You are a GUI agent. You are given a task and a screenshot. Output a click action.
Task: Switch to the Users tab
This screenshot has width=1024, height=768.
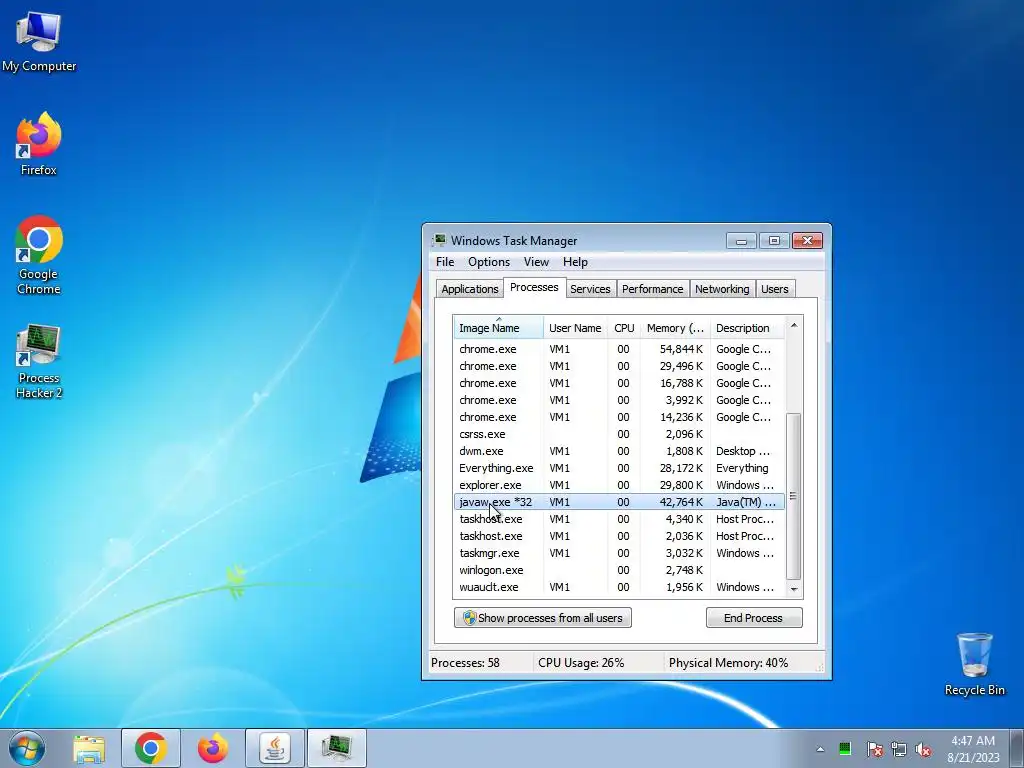pyautogui.click(x=775, y=289)
